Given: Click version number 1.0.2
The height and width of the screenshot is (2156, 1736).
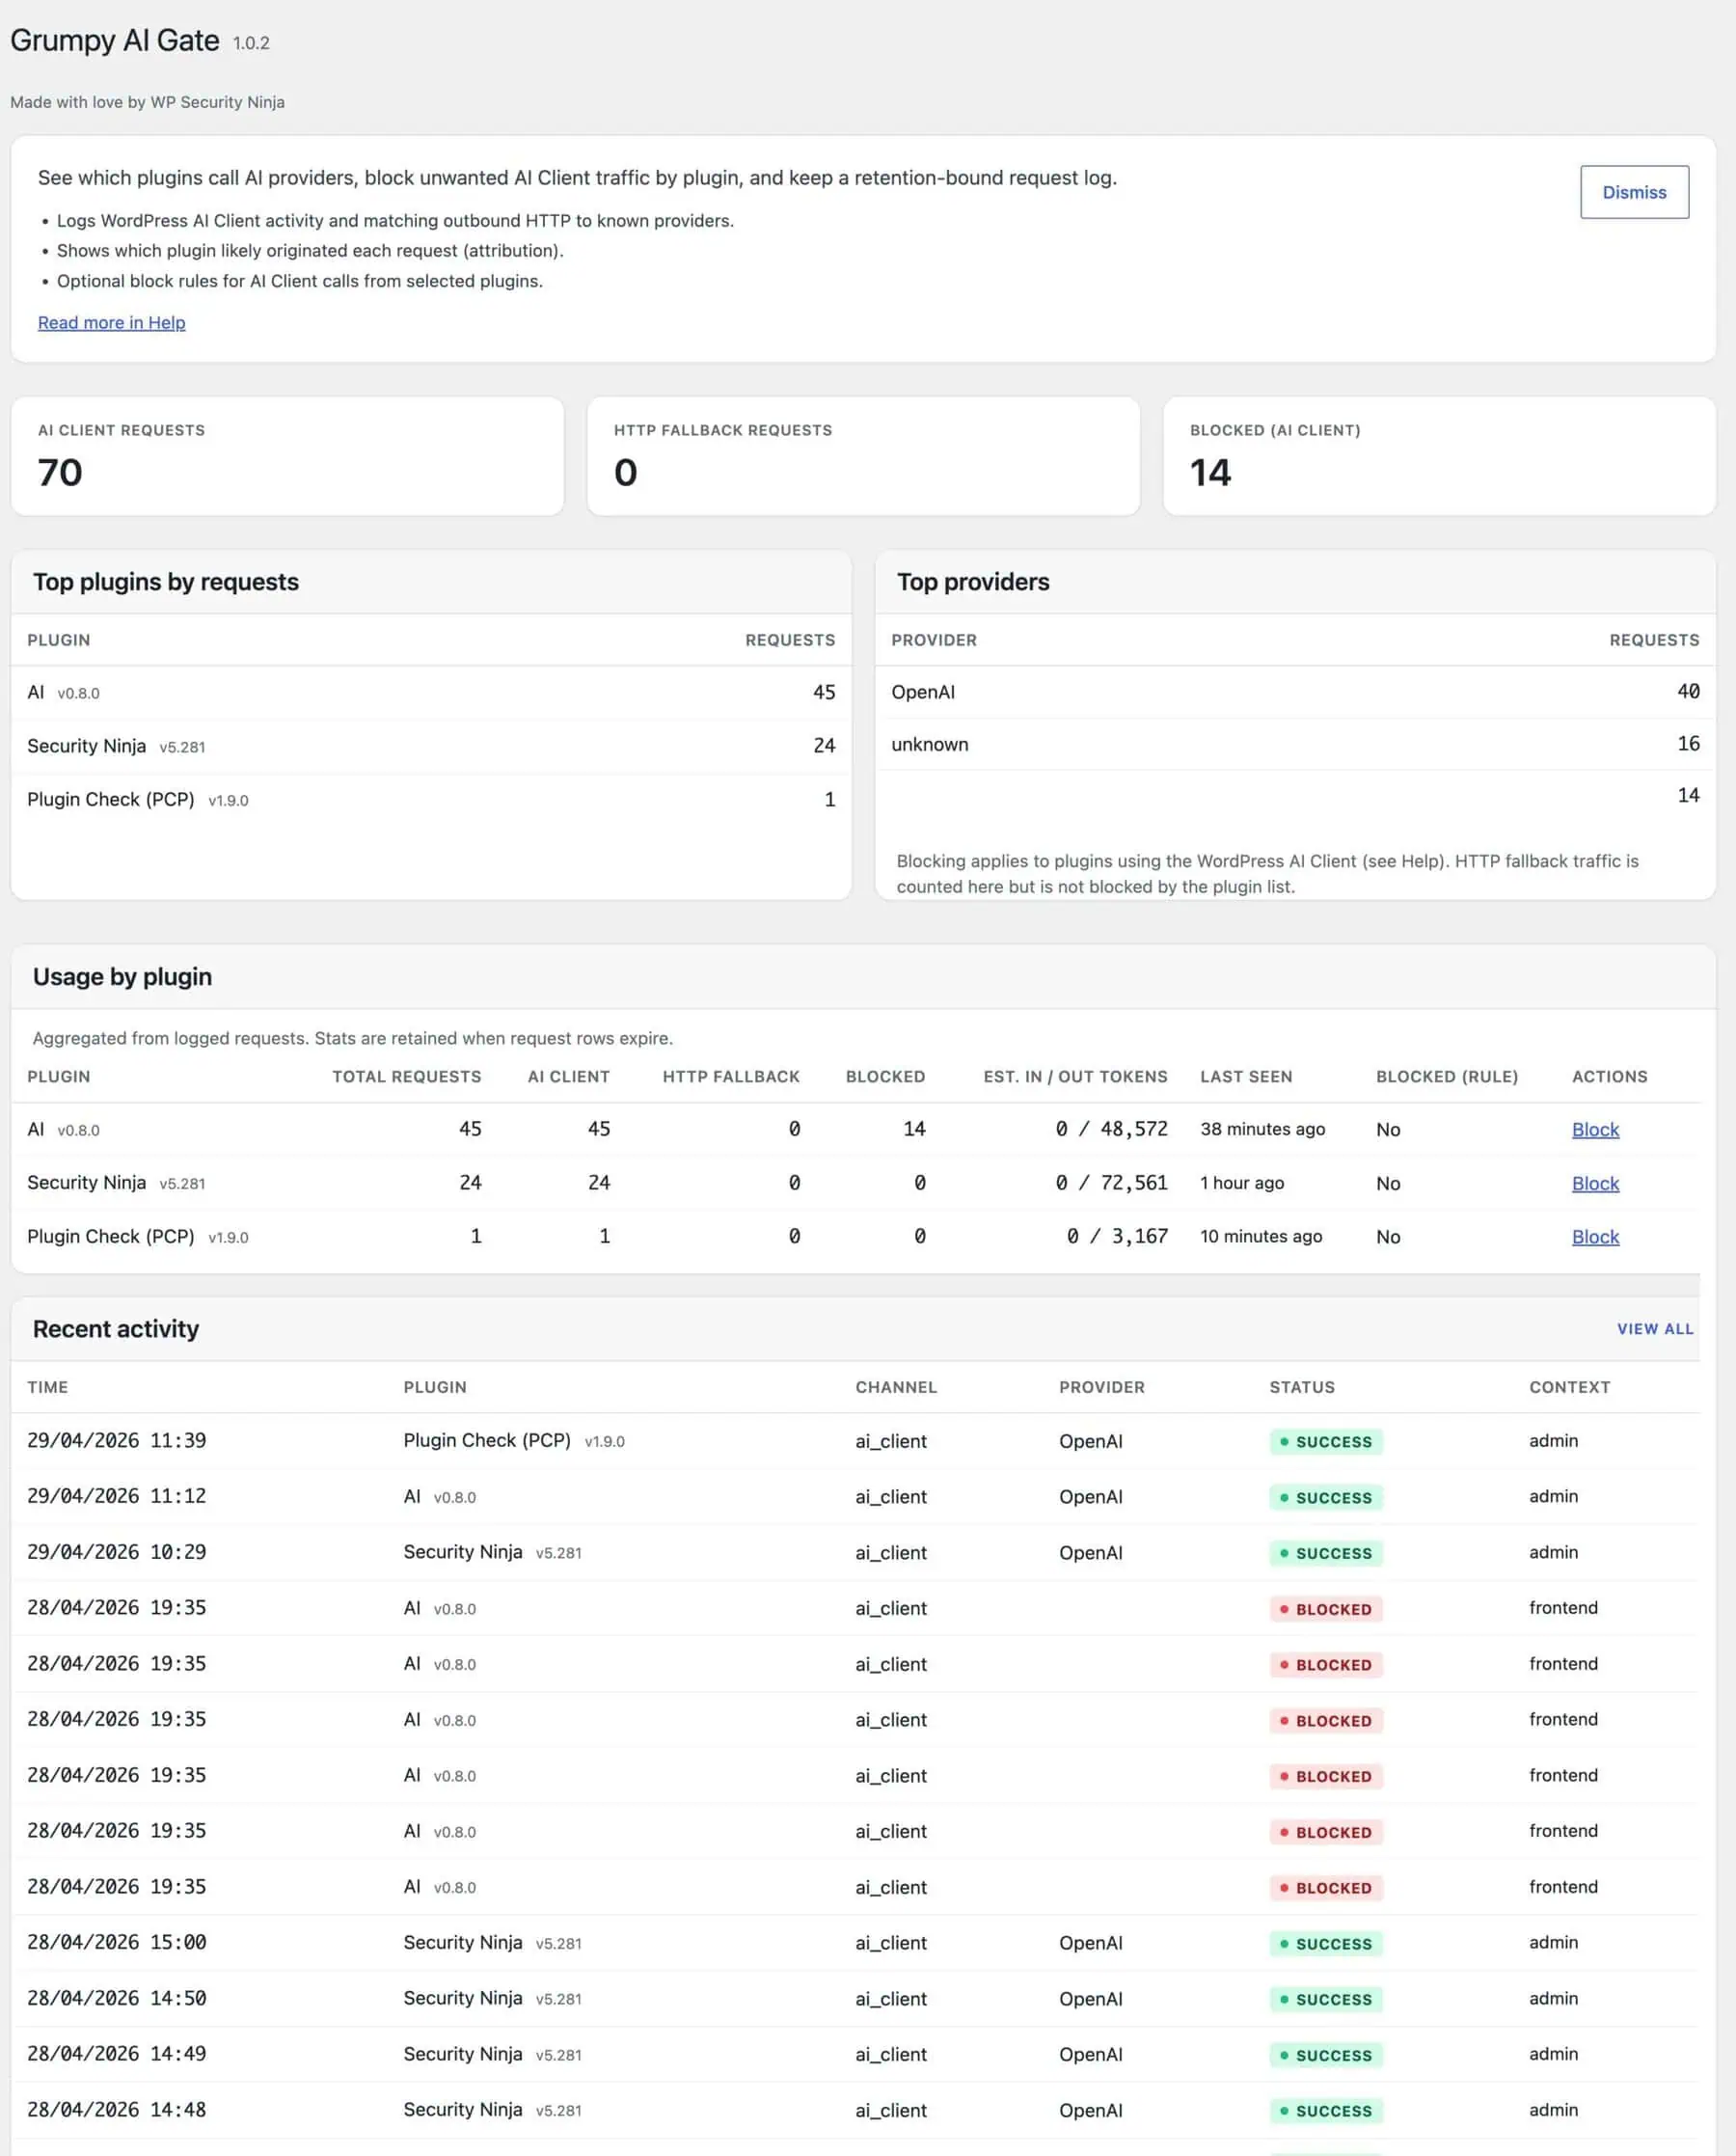Looking at the screenshot, I should point(251,43).
